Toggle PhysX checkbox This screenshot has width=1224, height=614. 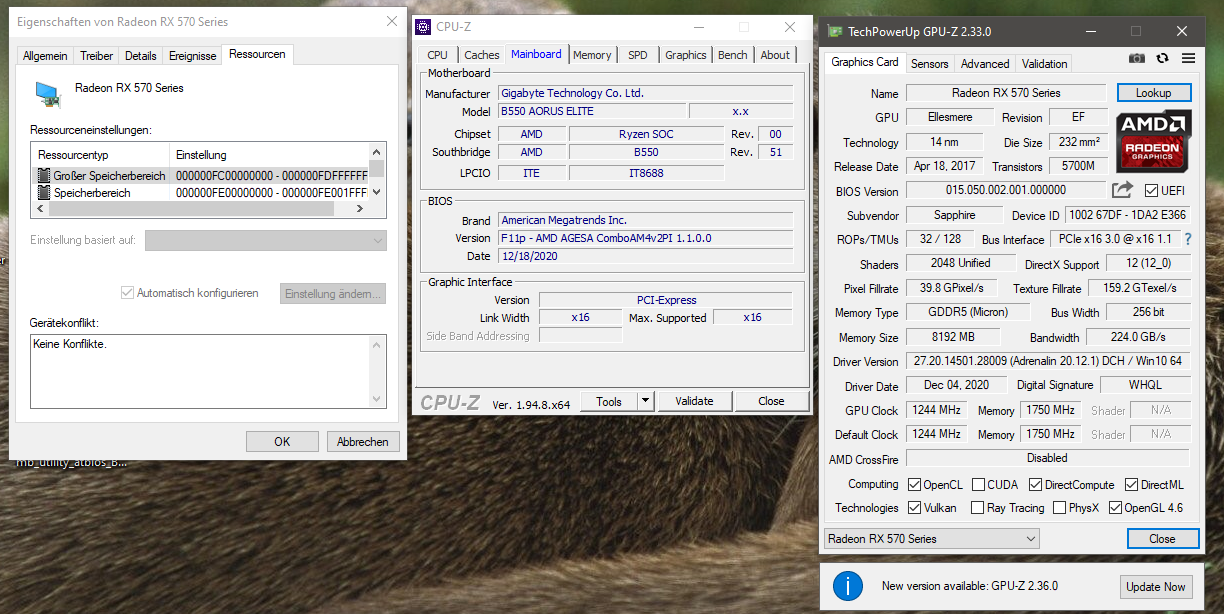1060,507
